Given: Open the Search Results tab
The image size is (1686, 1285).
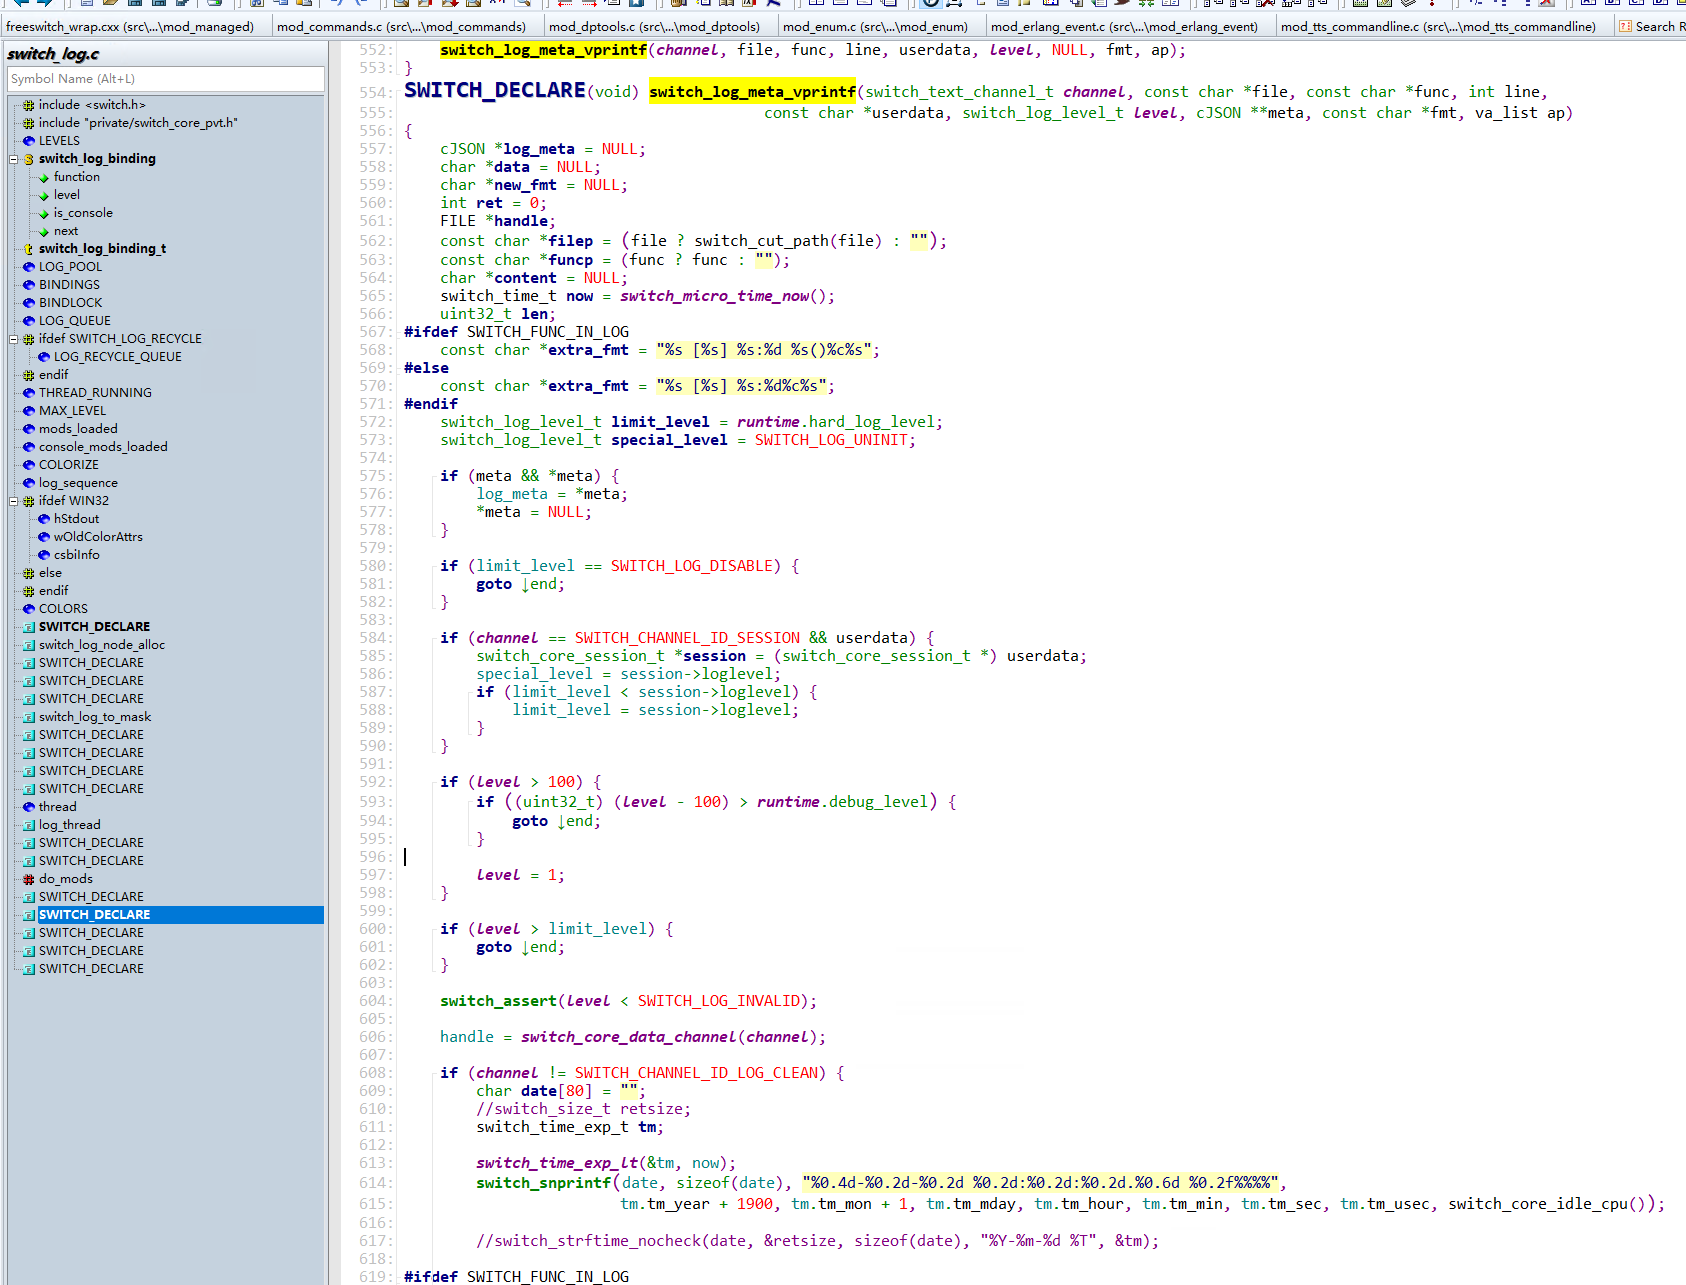Looking at the screenshot, I should click(x=1652, y=27).
